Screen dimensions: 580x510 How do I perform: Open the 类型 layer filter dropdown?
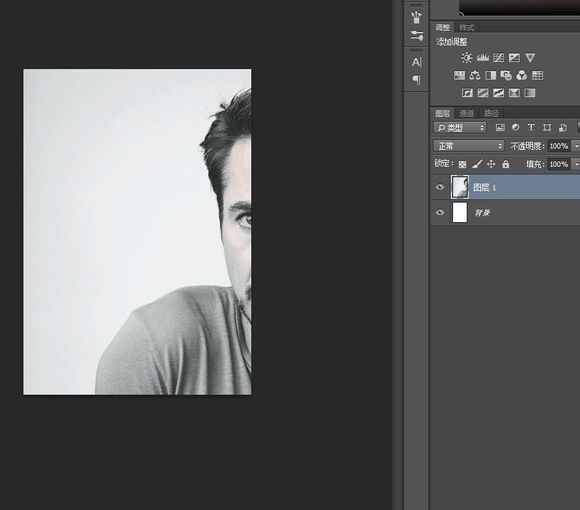coord(459,128)
